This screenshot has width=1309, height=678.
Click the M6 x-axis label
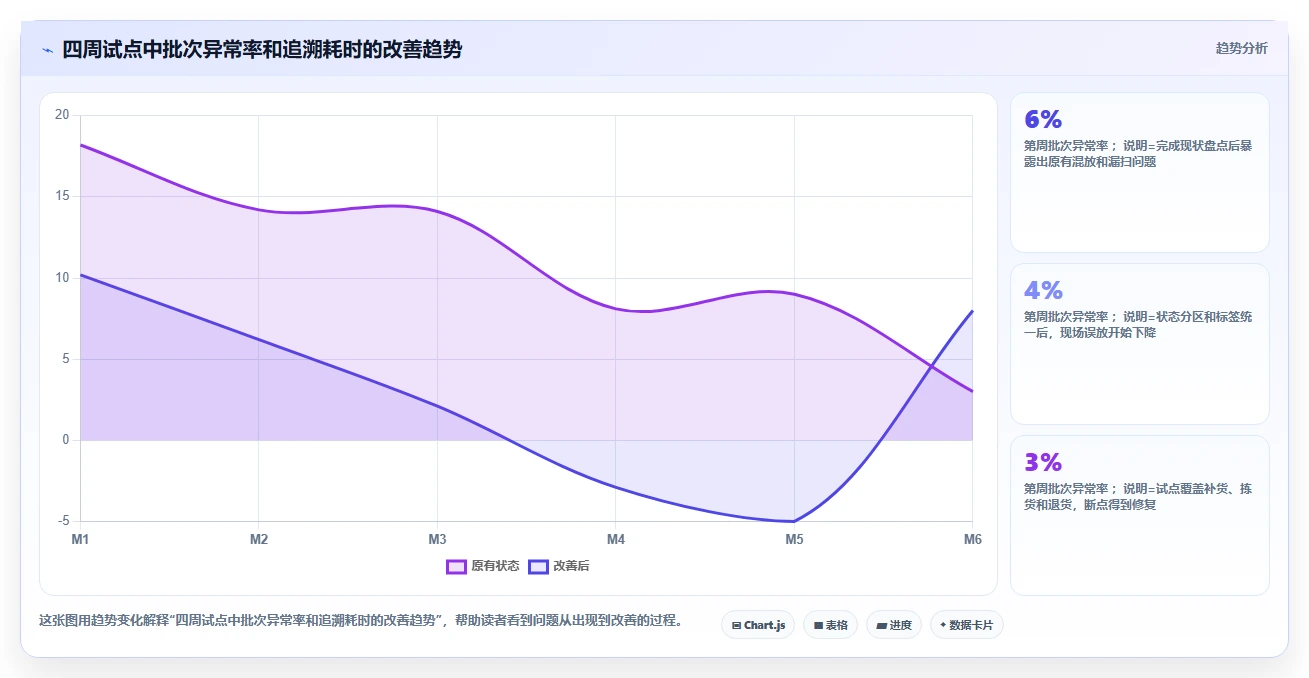(972, 539)
